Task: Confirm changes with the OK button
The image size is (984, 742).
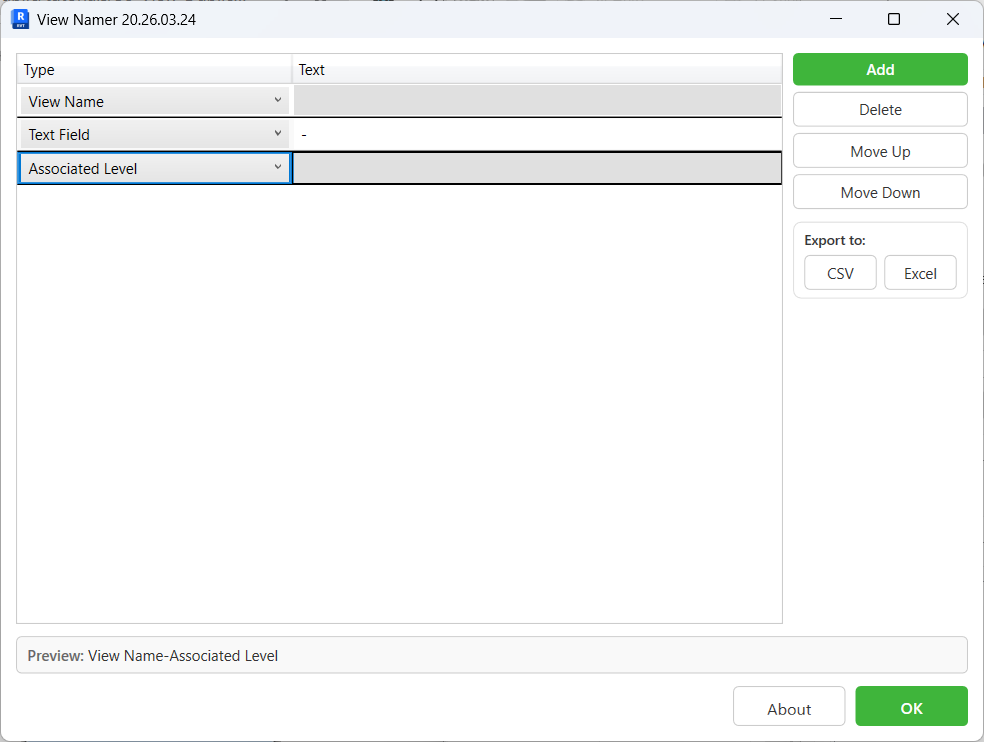Action: click(x=911, y=706)
